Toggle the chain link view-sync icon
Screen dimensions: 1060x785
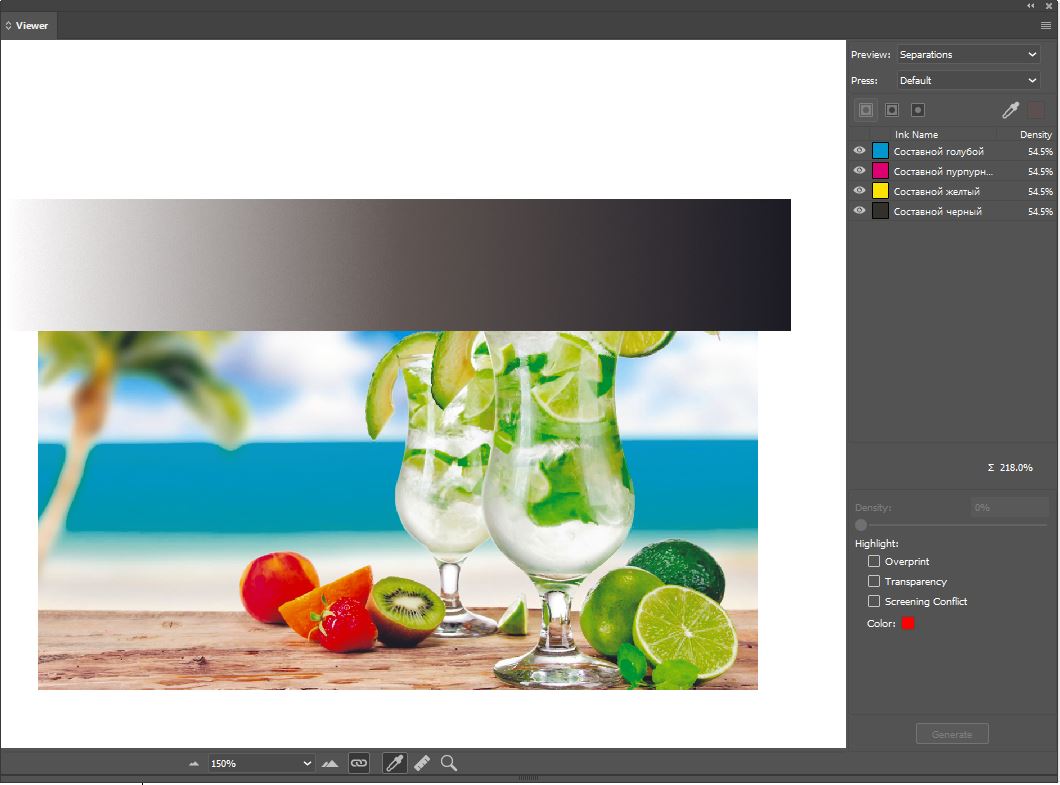359,763
